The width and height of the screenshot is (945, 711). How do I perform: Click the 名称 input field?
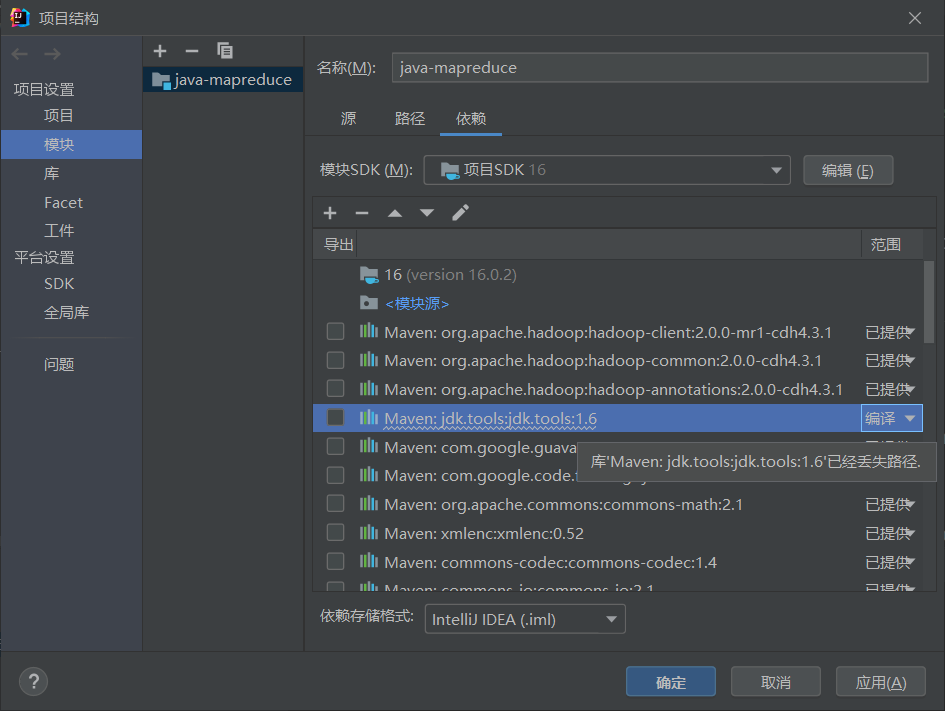pos(660,68)
